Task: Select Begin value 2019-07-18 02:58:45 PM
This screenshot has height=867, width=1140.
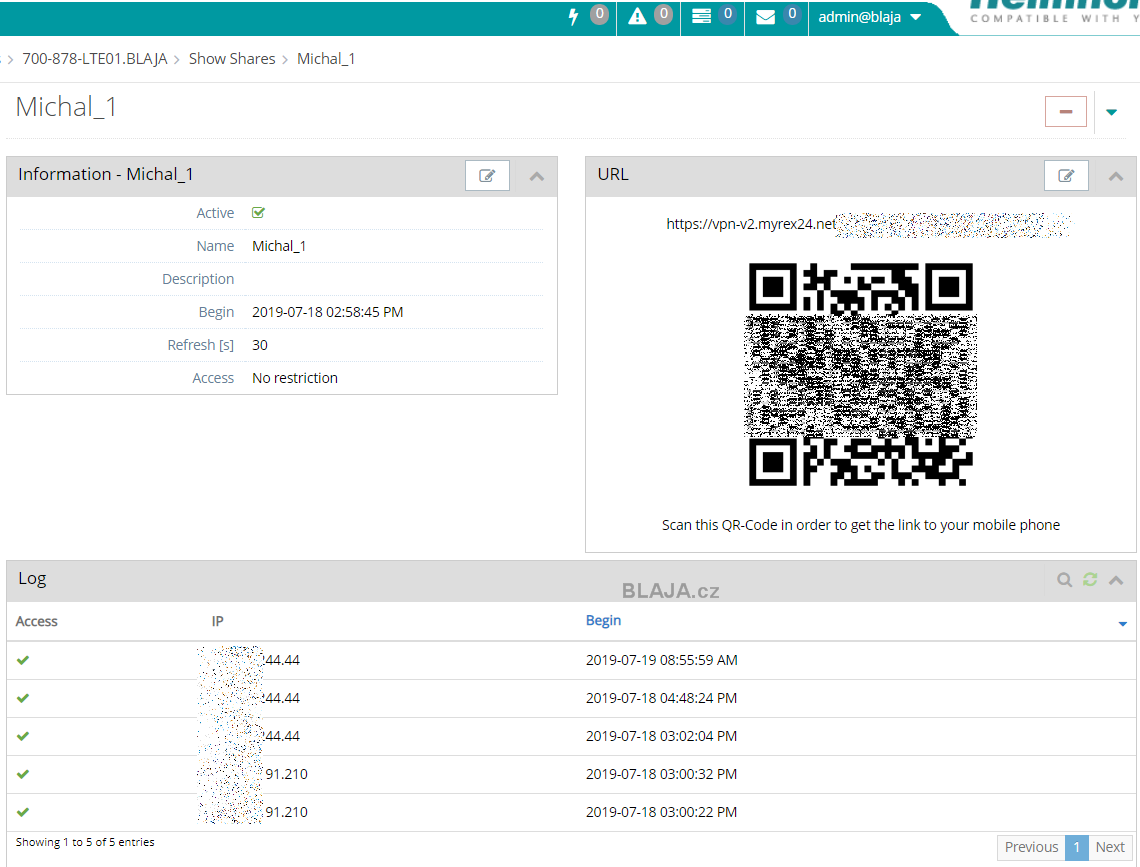Action: pyautogui.click(x=327, y=312)
